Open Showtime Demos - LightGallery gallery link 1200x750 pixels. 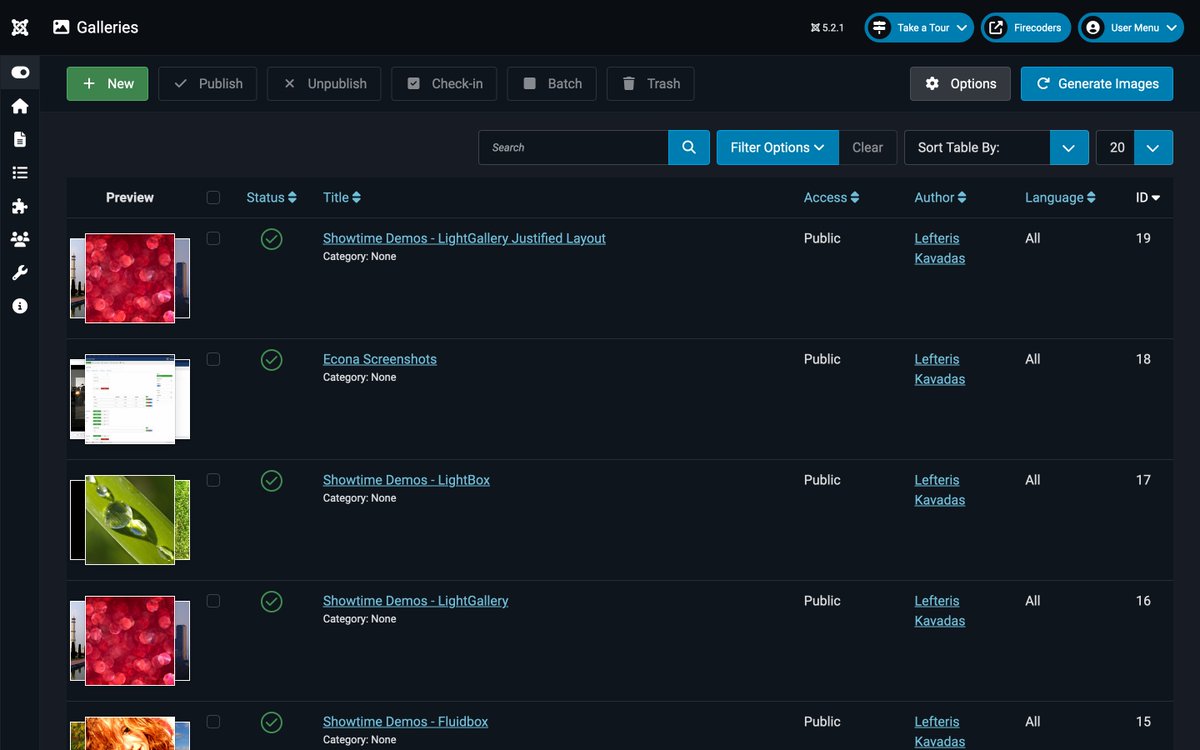click(x=415, y=601)
